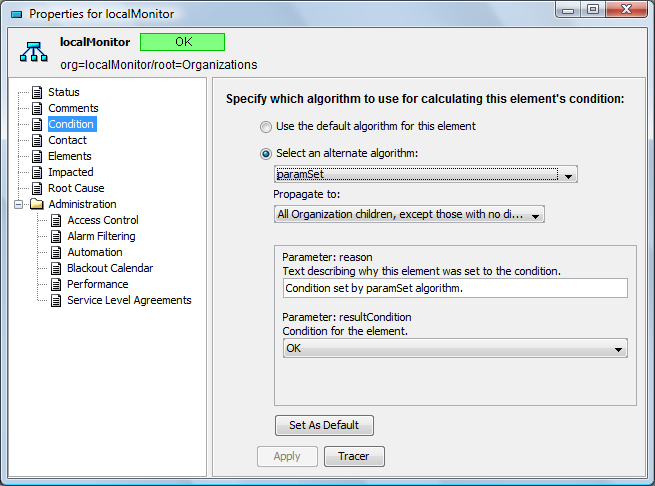Click the green OK status indicator
655x486 pixels.
pos(183,42)
